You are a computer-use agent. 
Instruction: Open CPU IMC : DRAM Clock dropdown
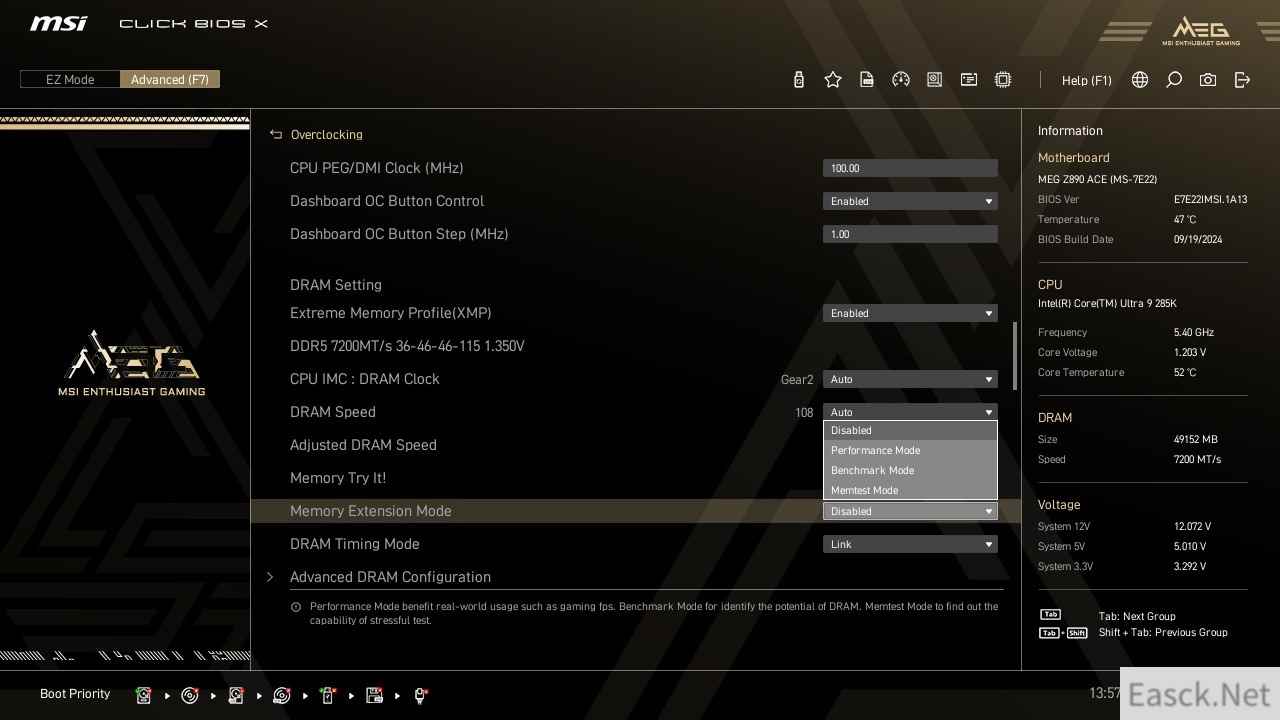coord(910,379)
